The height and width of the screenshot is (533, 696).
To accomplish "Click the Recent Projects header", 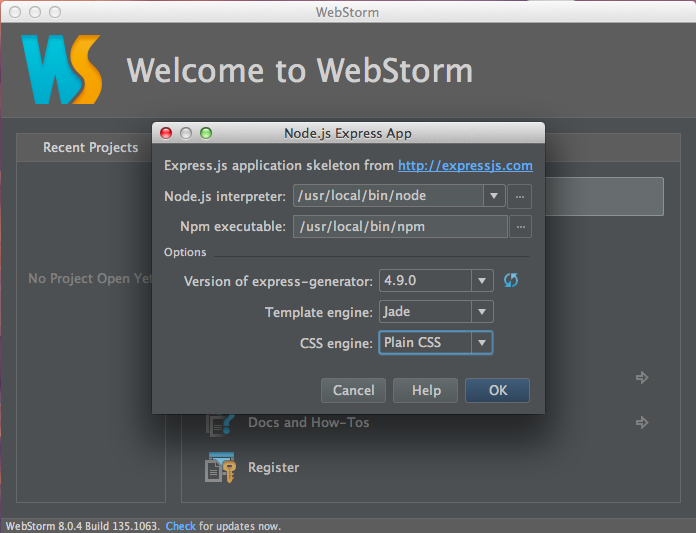I will pos(91,147).
